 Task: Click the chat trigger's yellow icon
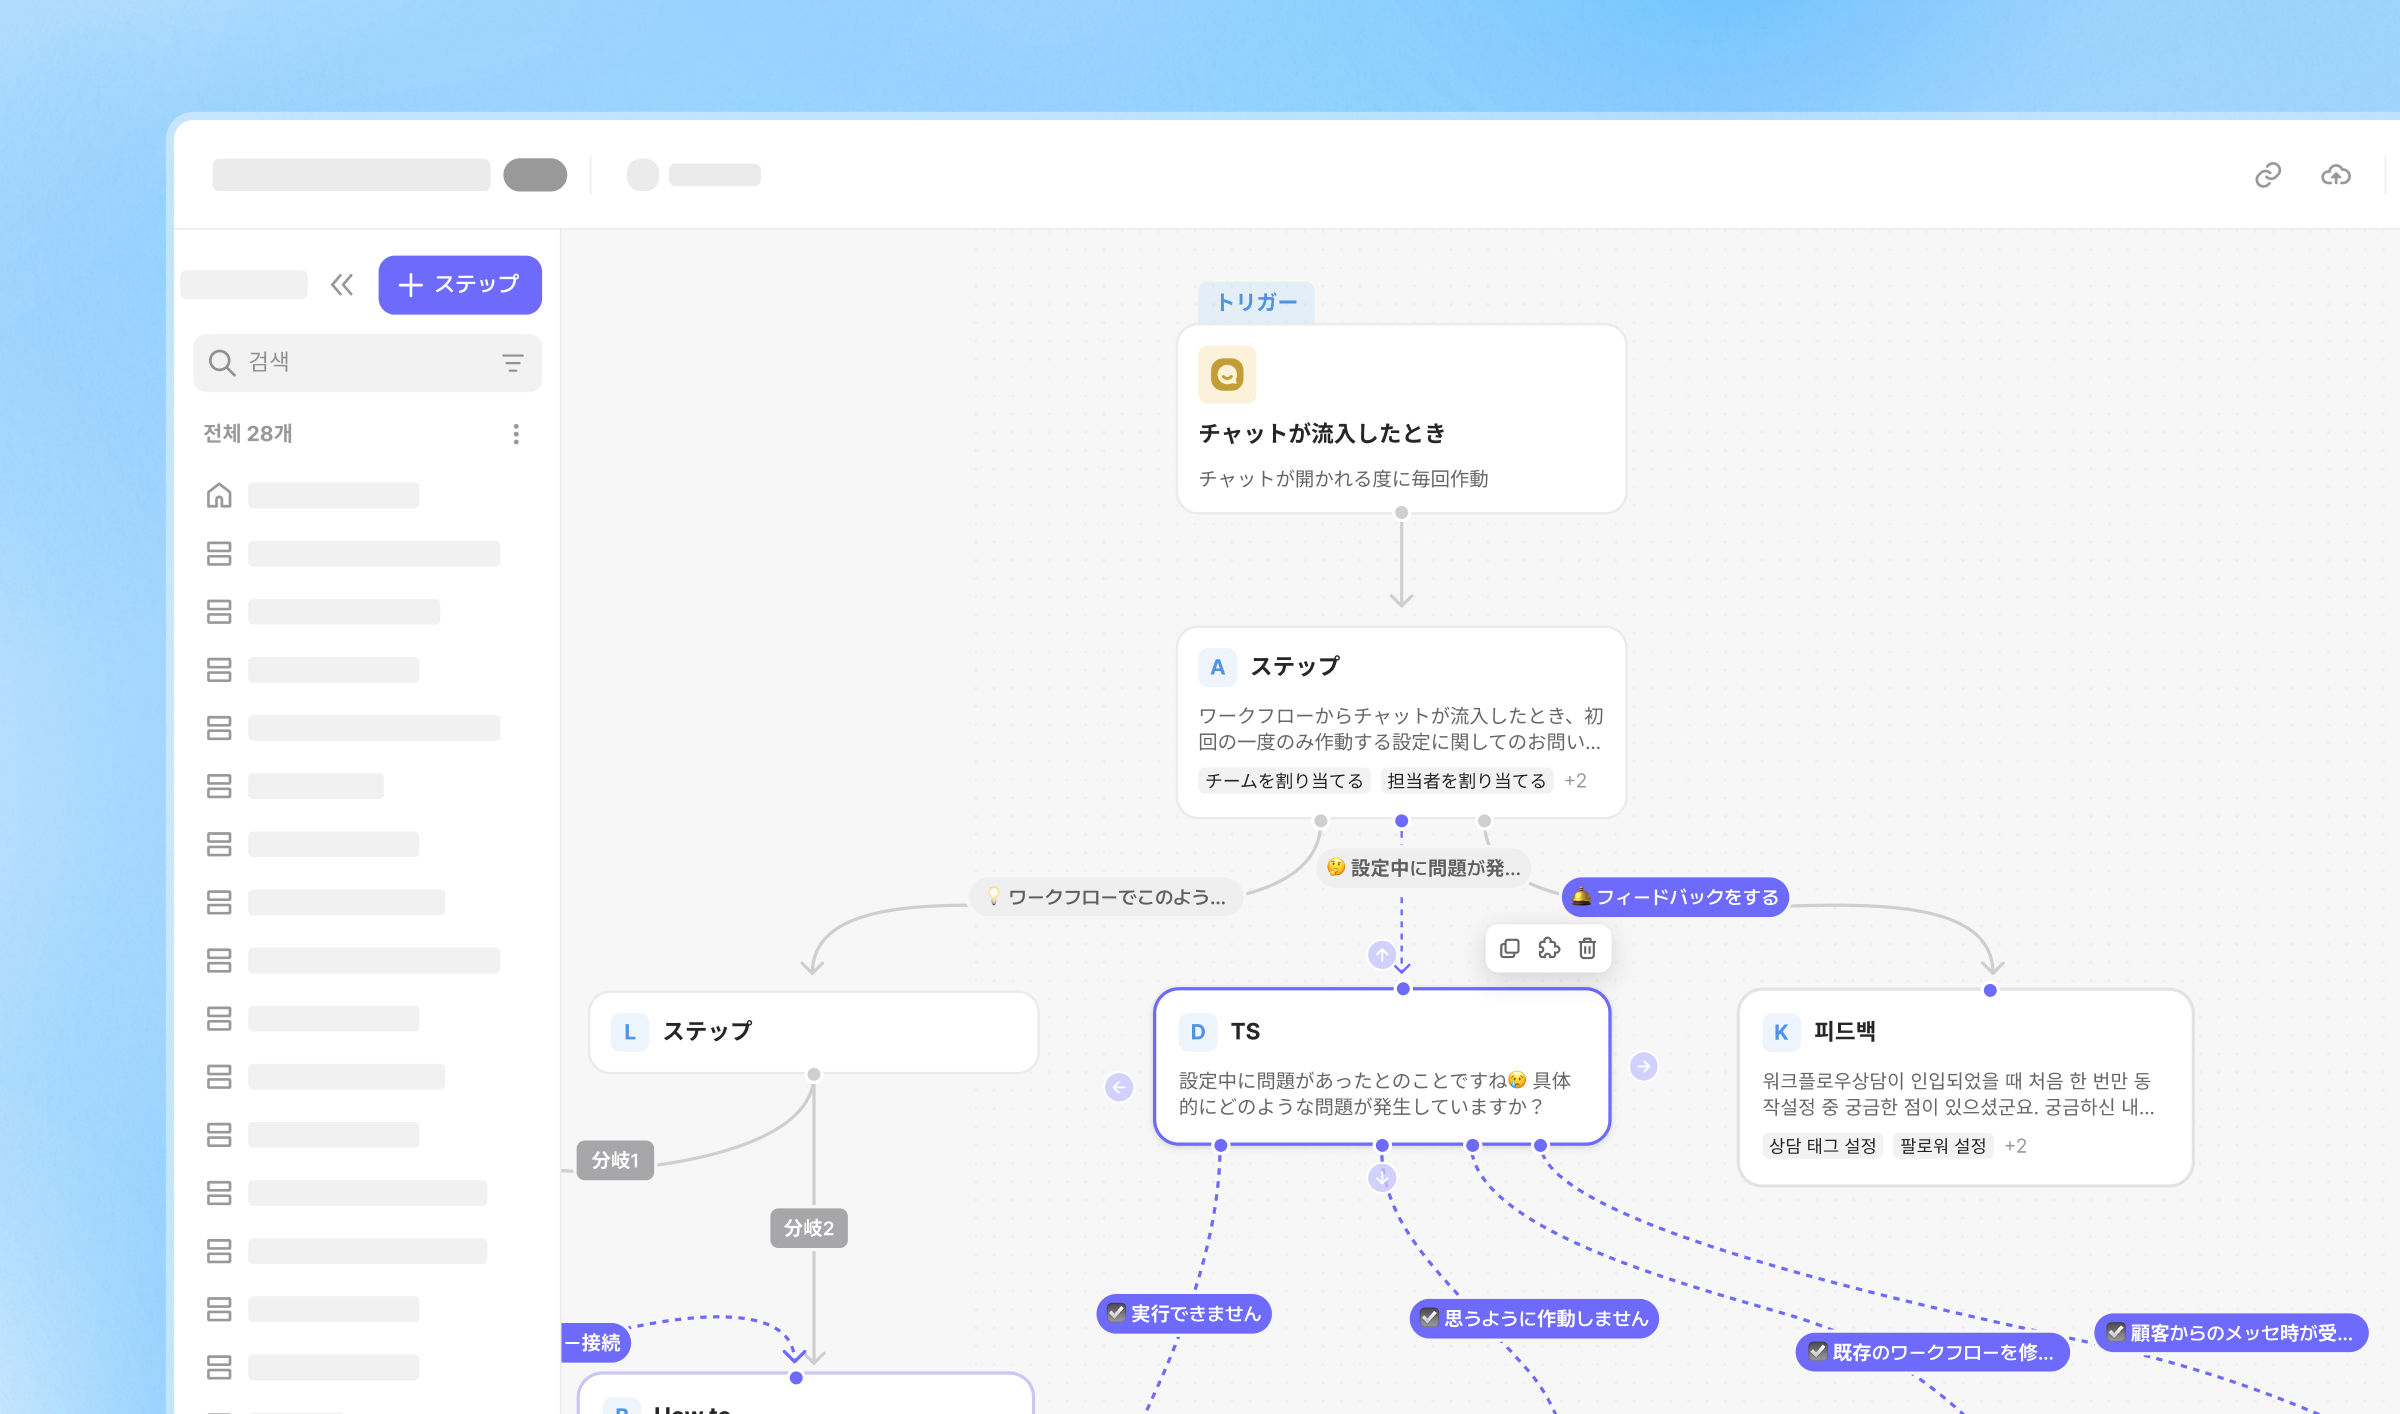point(1227,374)
